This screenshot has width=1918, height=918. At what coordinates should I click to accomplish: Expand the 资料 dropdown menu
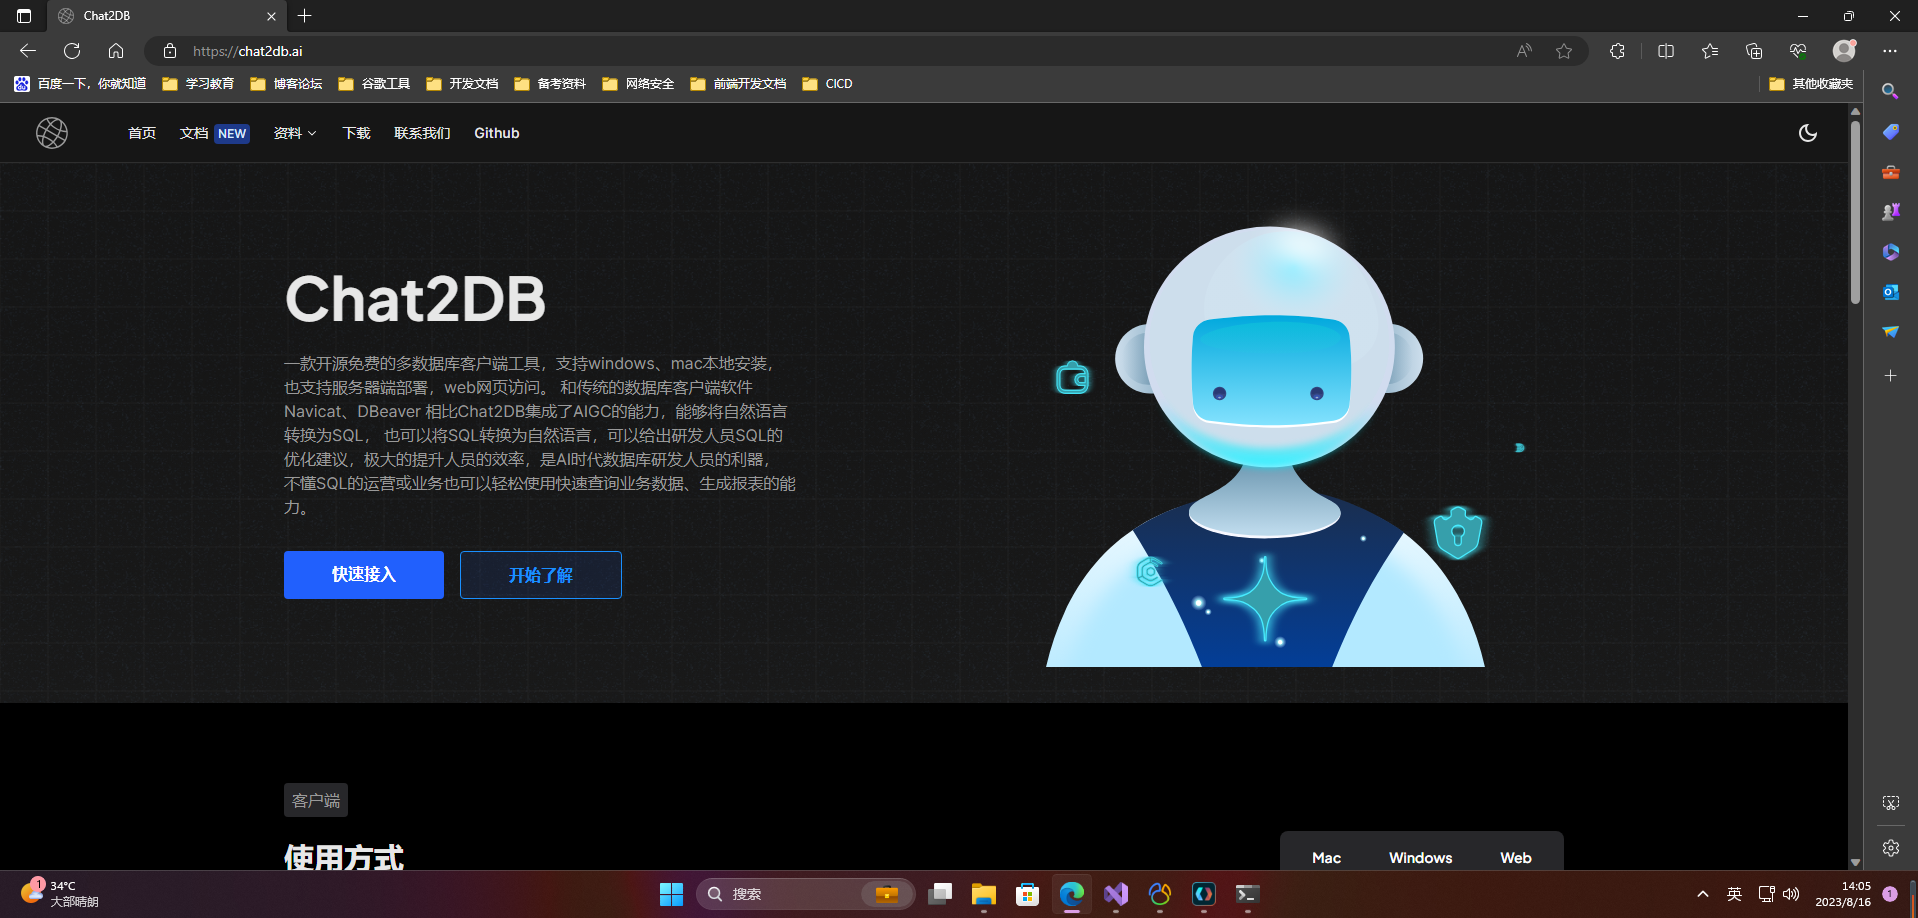[295, 133]
